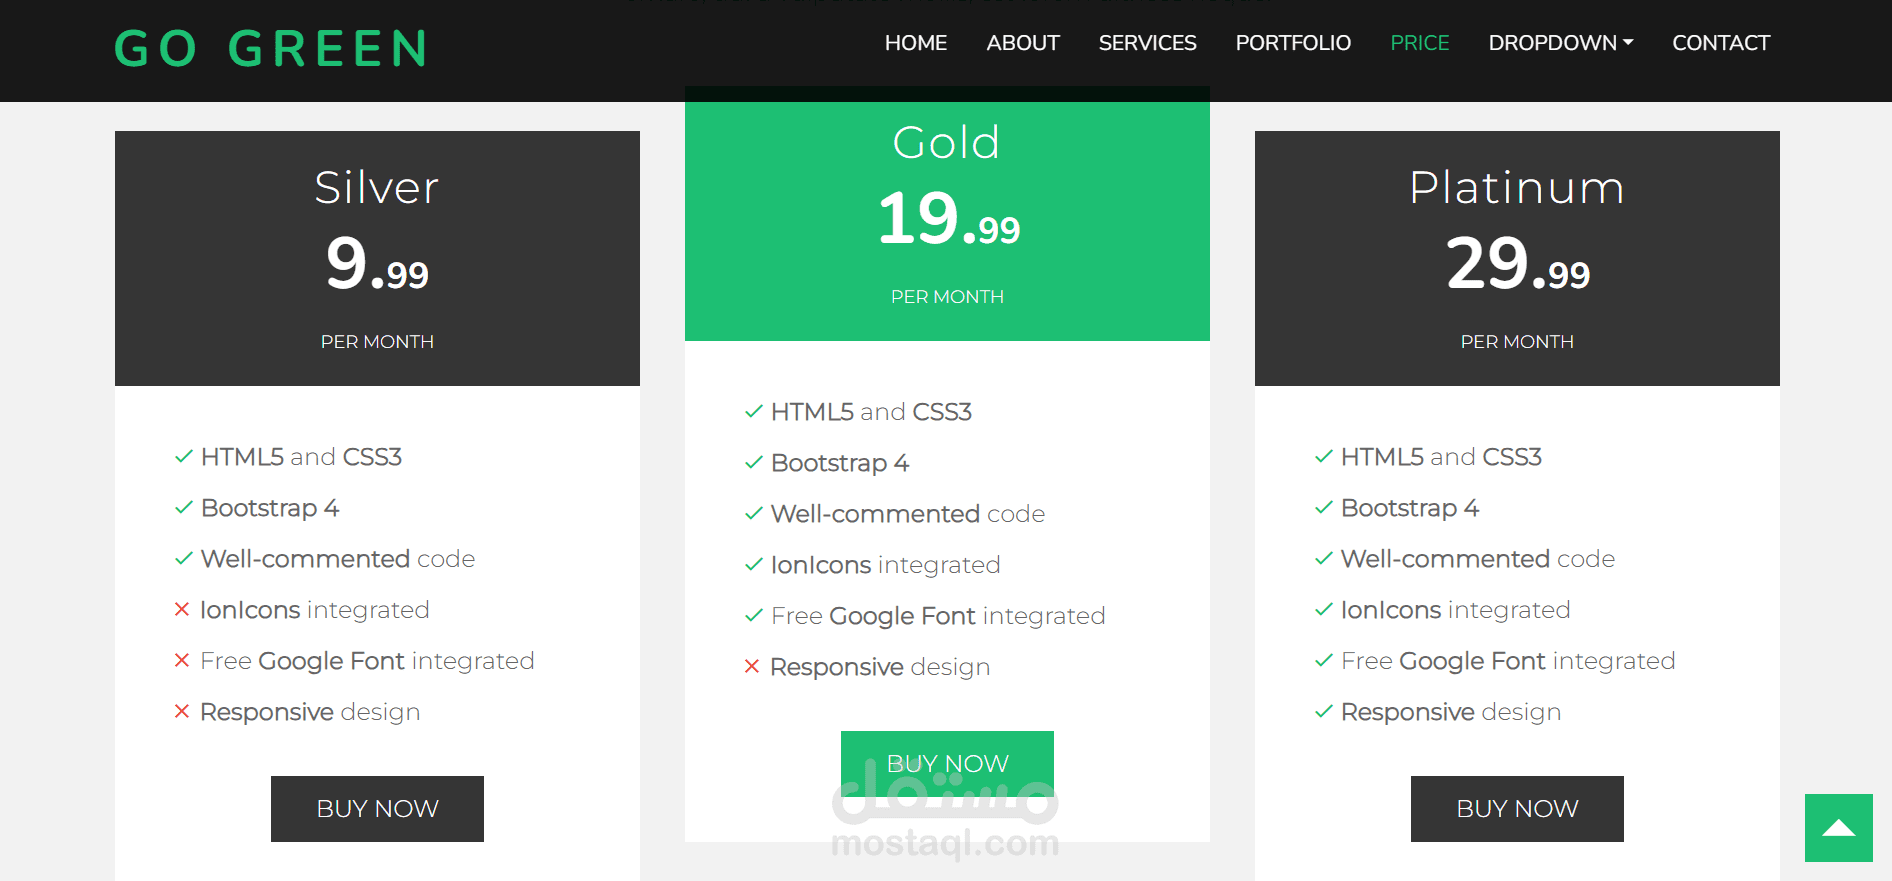Click Gold's Well-commented code checkmark icon
The width and height of the screenshot is (1892, 881).
[754, 514]
